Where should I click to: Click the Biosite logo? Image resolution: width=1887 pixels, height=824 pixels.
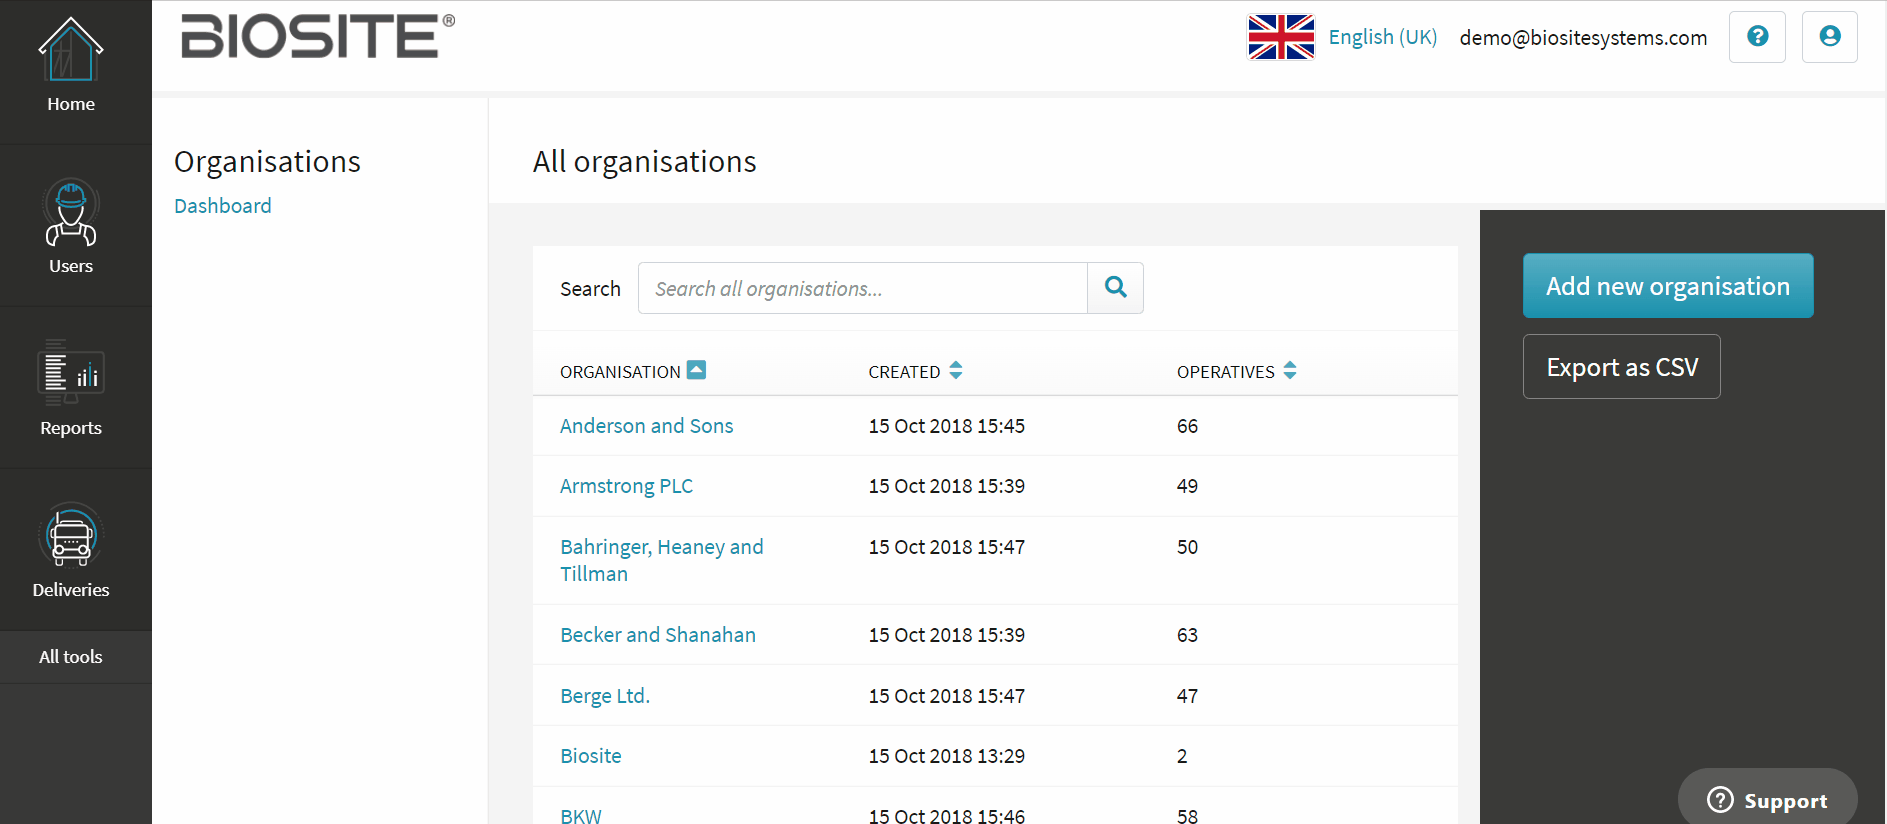pyautogui.click(x=318, y=37)
